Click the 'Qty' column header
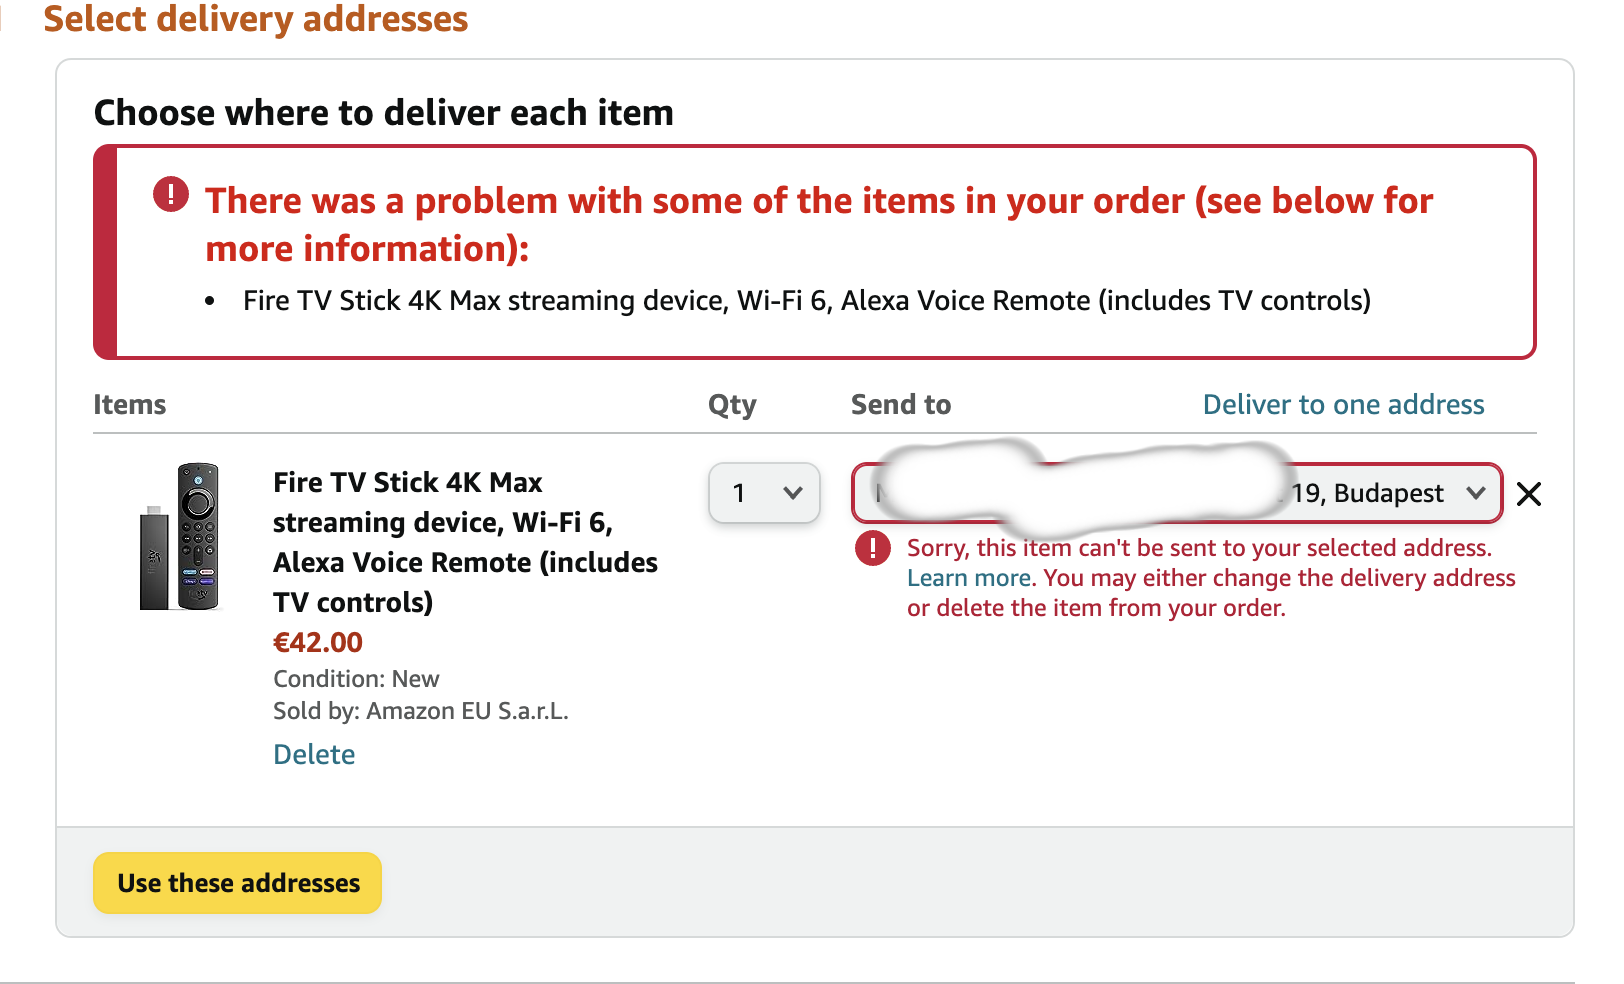Screen dimensions: 1624x984 coord(732,404)
